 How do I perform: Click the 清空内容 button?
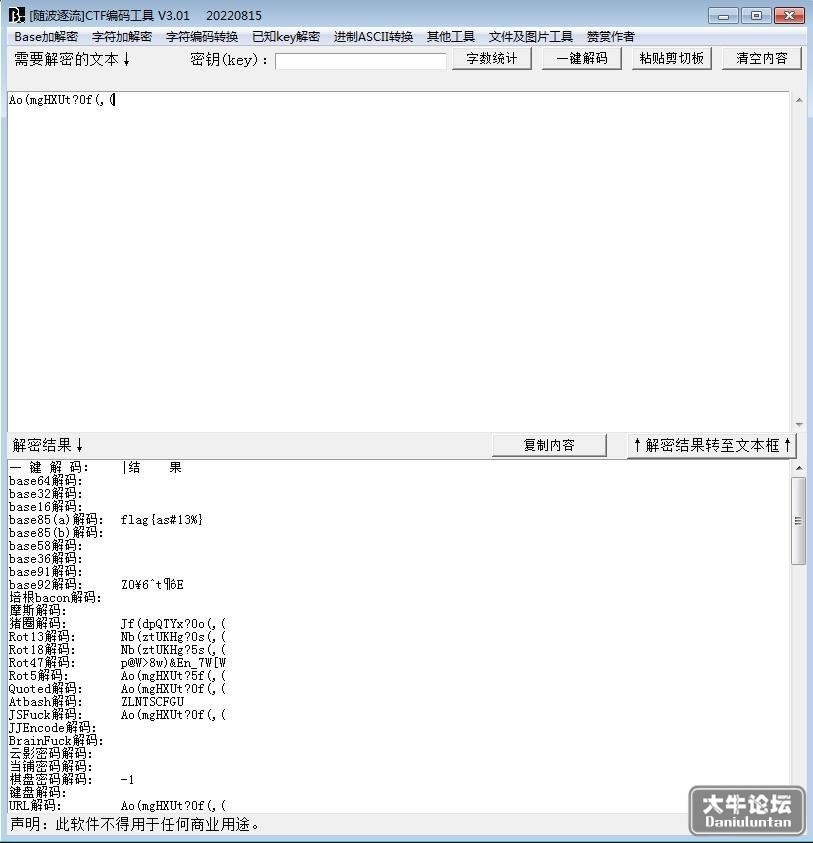[x=761, y=58]
